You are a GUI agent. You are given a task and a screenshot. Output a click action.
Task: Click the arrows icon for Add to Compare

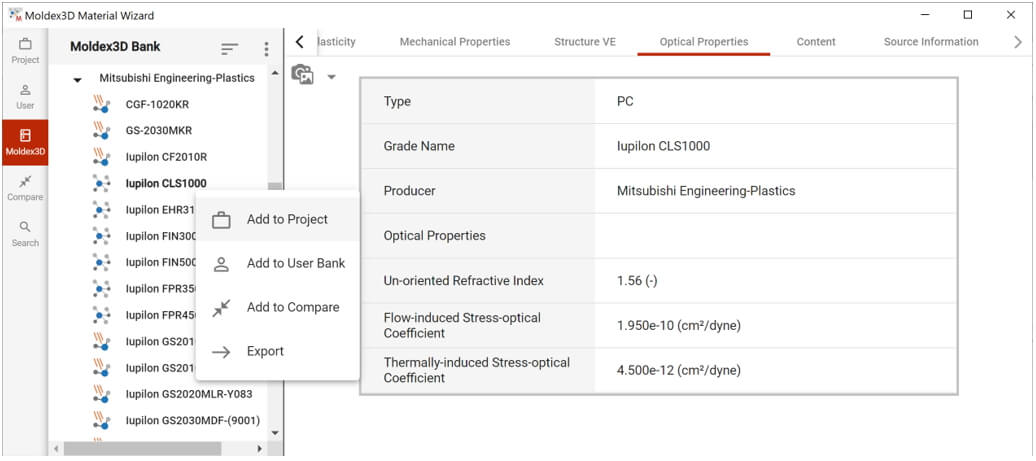221,308
